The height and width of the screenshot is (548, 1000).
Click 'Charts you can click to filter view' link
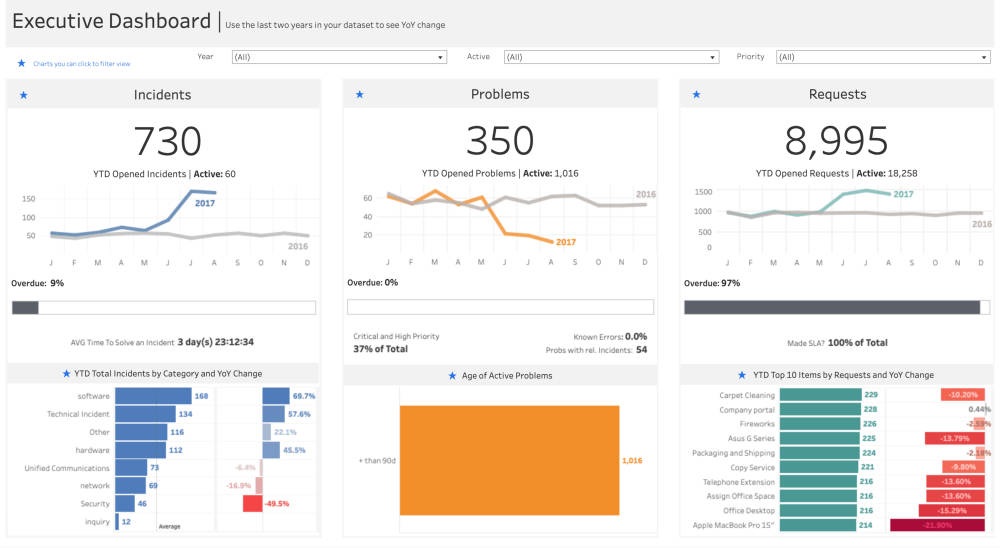[82, 64]
